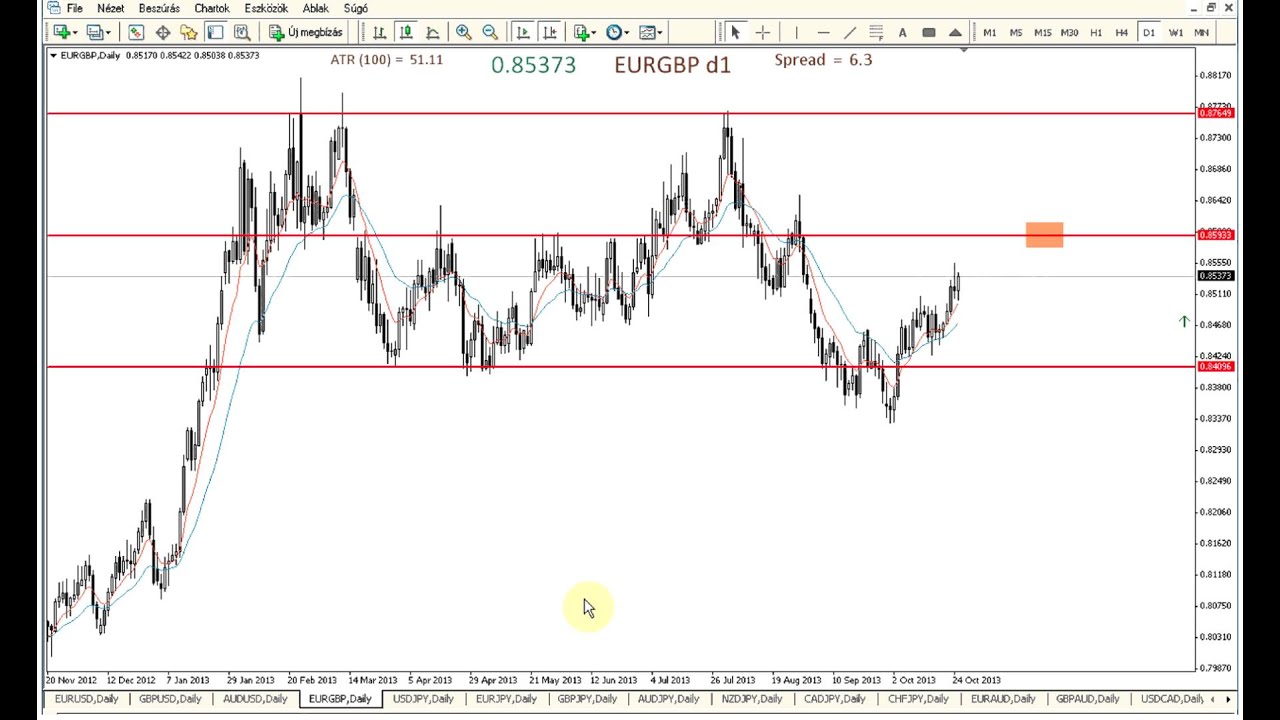Switch to H1 timeframe
This screenshot has height=720, width=1280.
tap(1096, 33)
